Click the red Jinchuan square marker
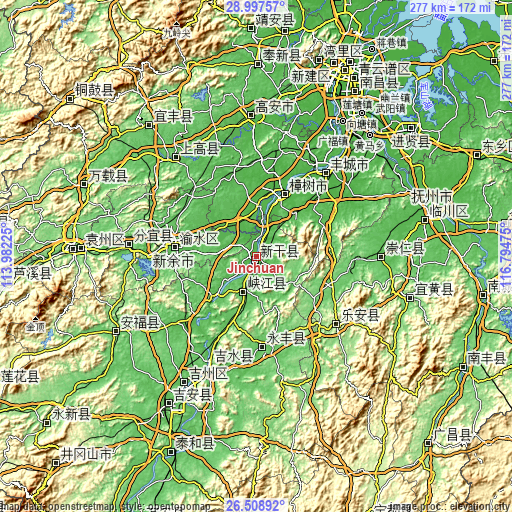The height and width of the screenshot is (512, 512). tap(256, 256)
